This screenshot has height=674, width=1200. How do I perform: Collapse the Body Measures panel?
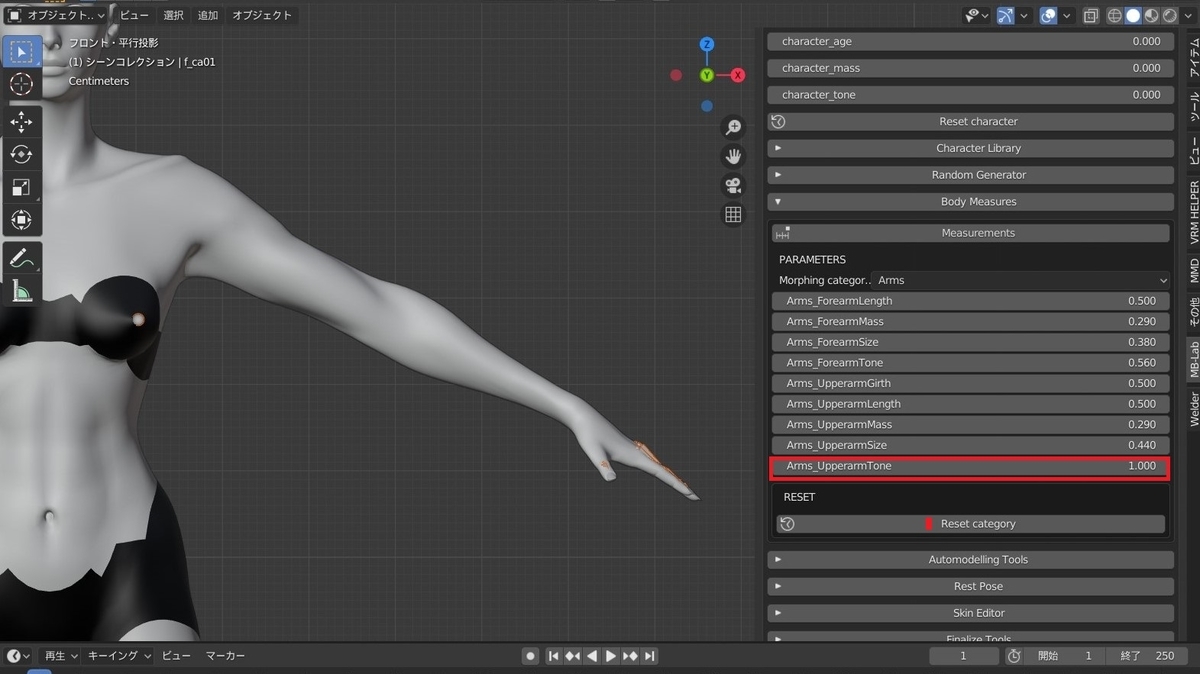970,202
